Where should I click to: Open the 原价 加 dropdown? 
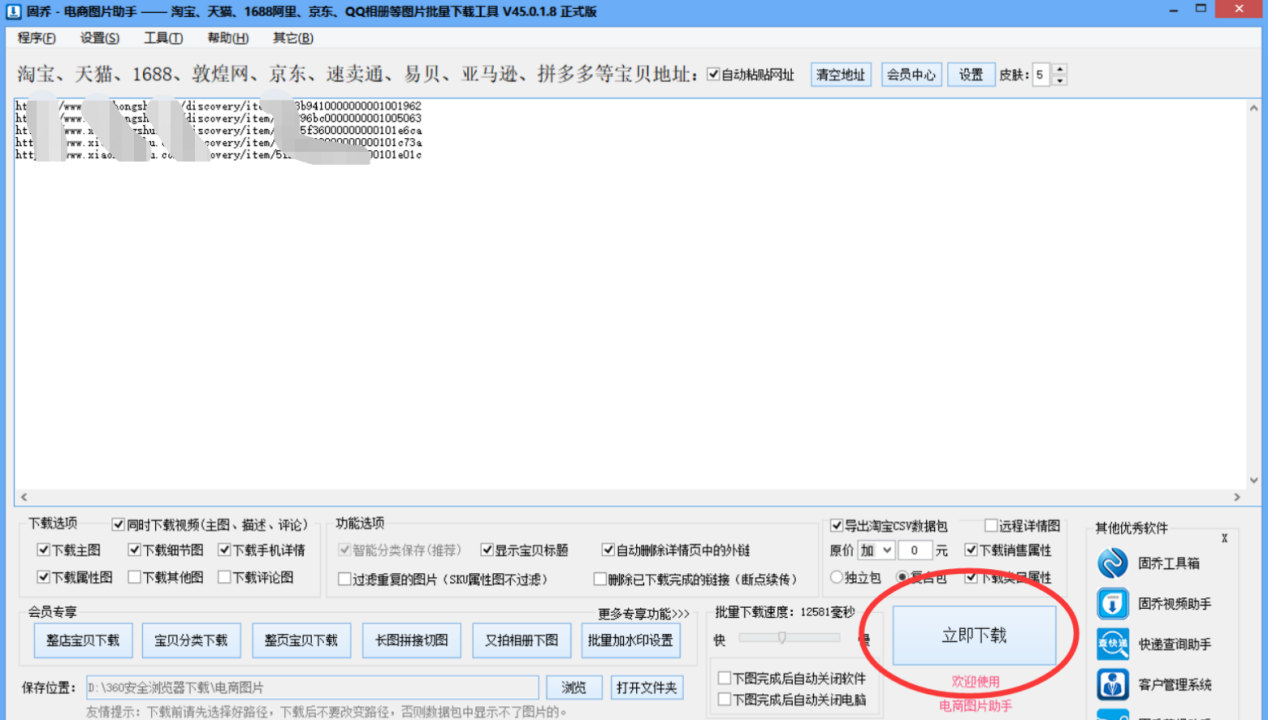pos(875,550)
